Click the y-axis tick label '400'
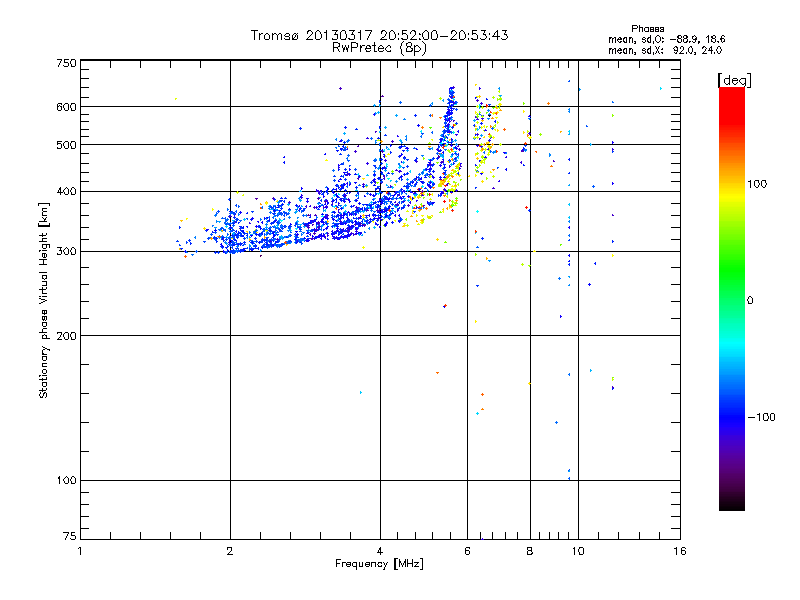 click(66, 191)
